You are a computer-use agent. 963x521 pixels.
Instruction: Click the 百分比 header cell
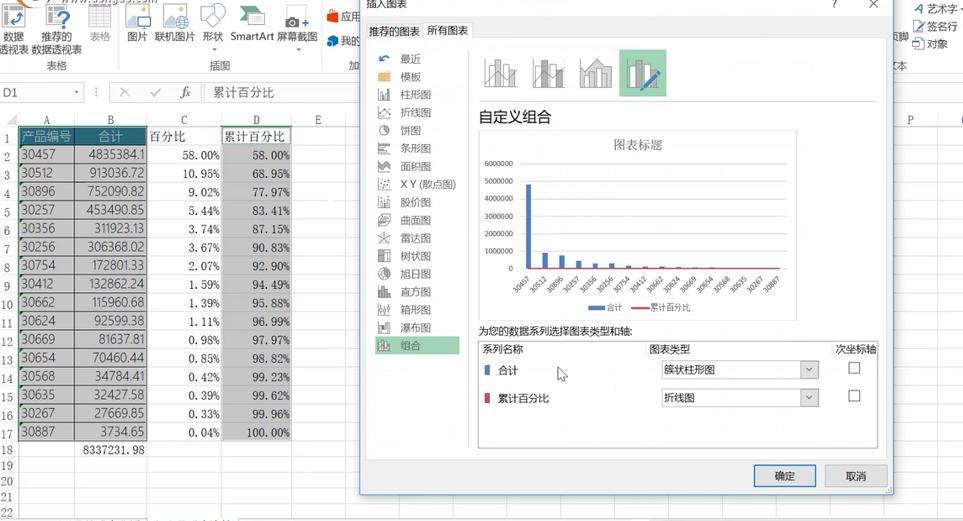tap(184, 136)
